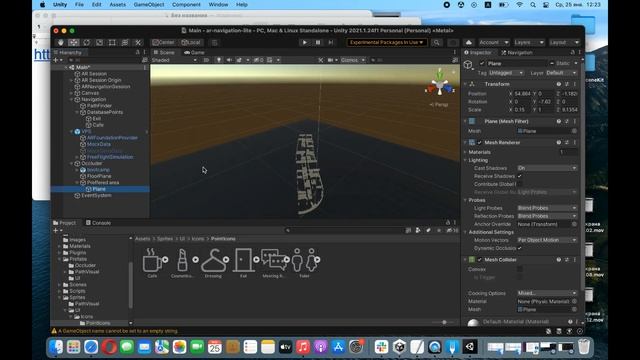Disable the Mesh Collider component checkbox
The width and height of the screenshot is (640, 360).
480,260
